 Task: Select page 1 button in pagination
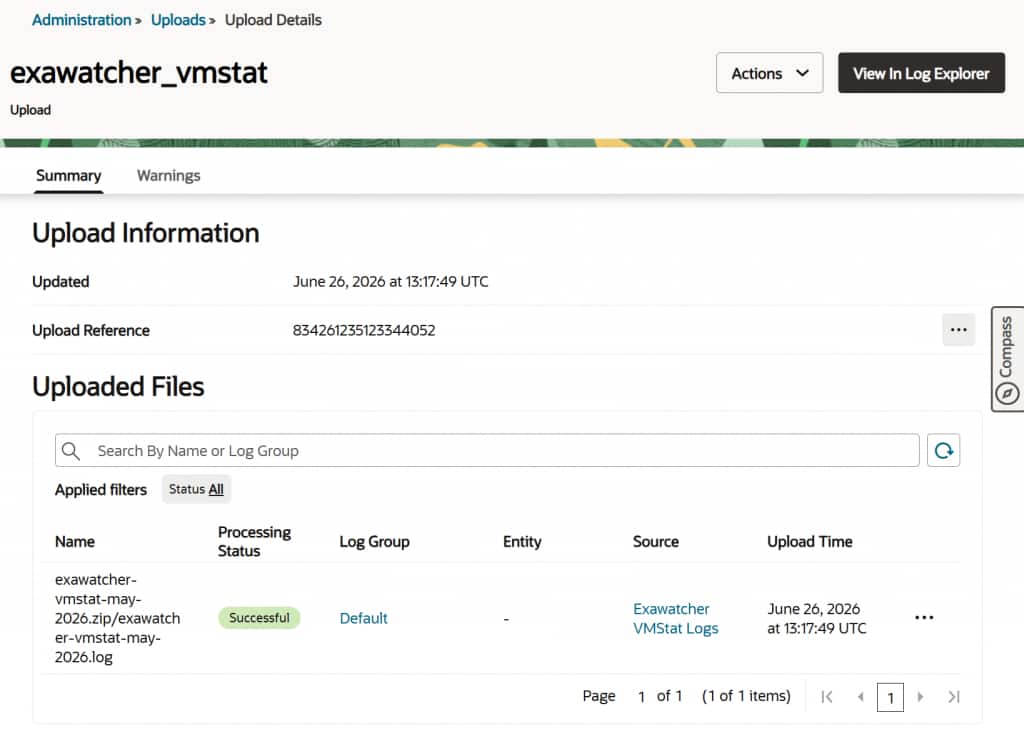(890, 697)
